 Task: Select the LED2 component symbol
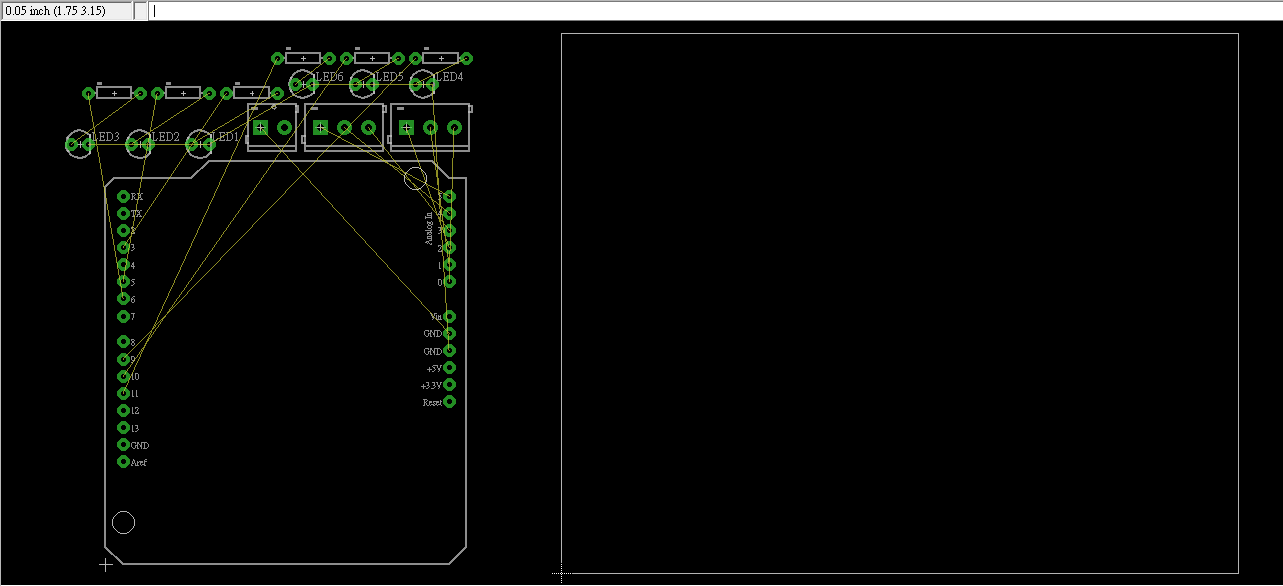(x=140, y=144)
